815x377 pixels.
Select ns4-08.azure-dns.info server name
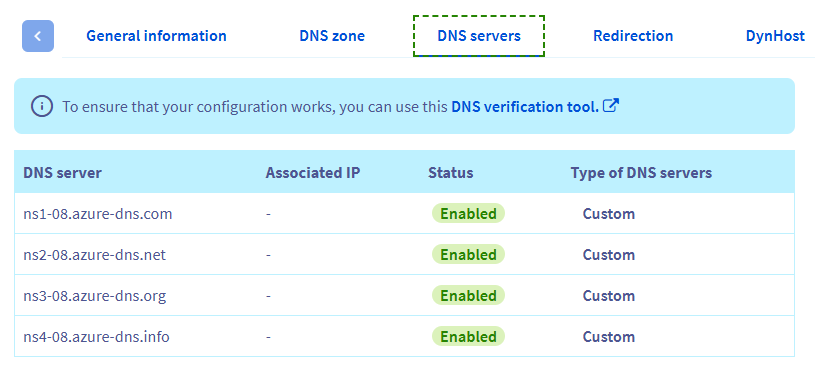point(97,337)
